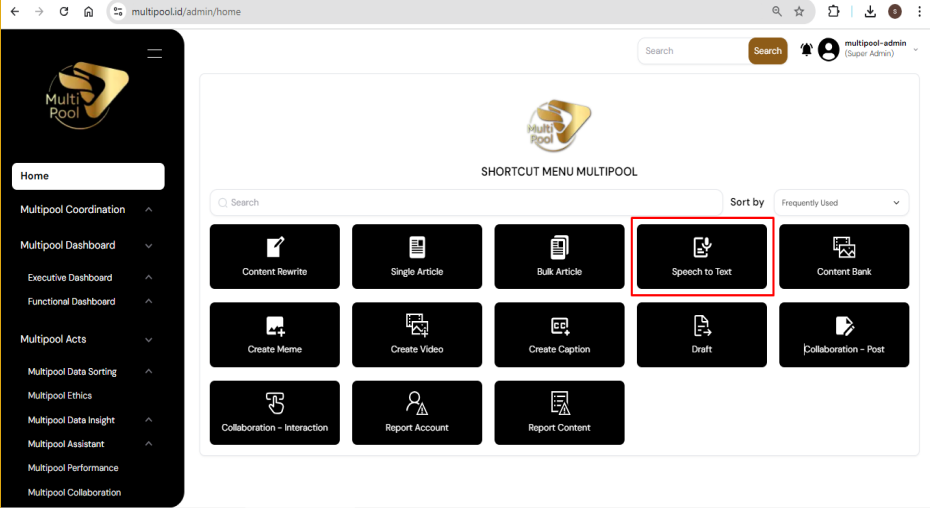Open the browser extensions puzzle icon
Image resolution: width=930 pixels, height=508 pixels.
coord(833,11)
